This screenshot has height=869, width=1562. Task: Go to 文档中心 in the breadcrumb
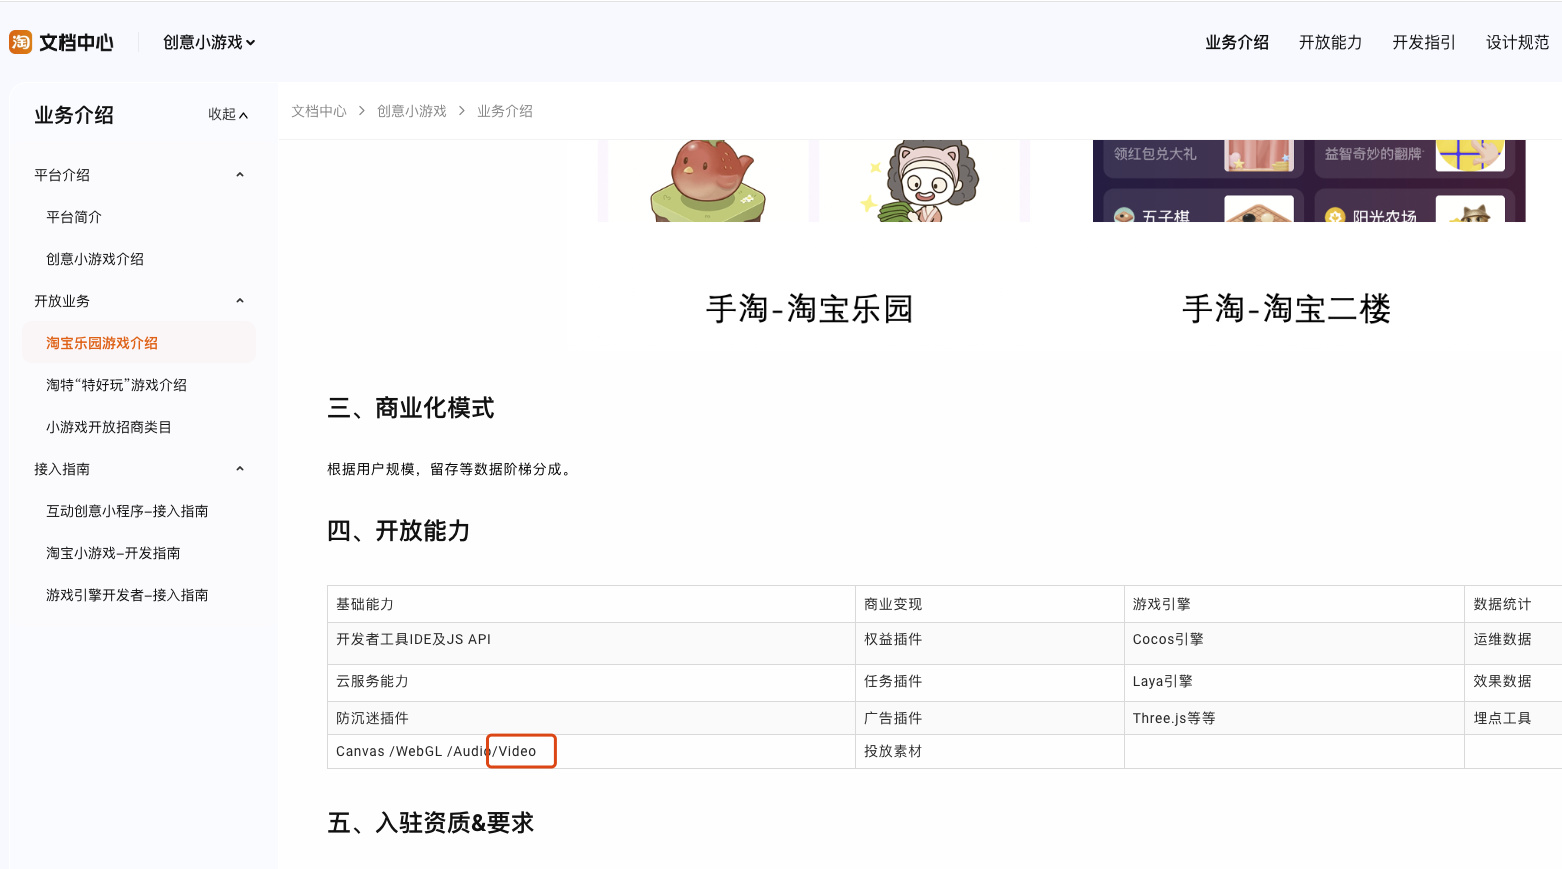(x=319, y=111)
